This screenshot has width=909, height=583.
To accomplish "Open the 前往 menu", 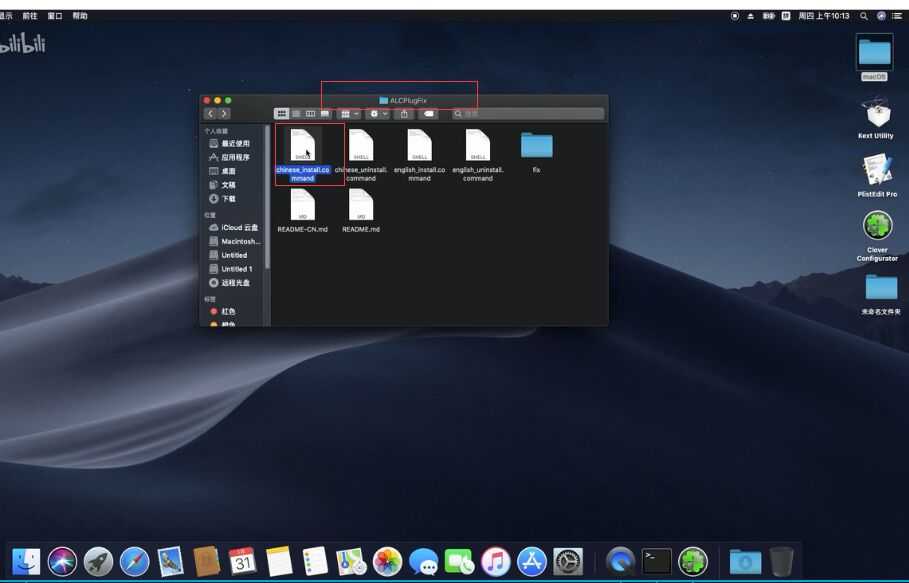I will click(x=30, y=16).
